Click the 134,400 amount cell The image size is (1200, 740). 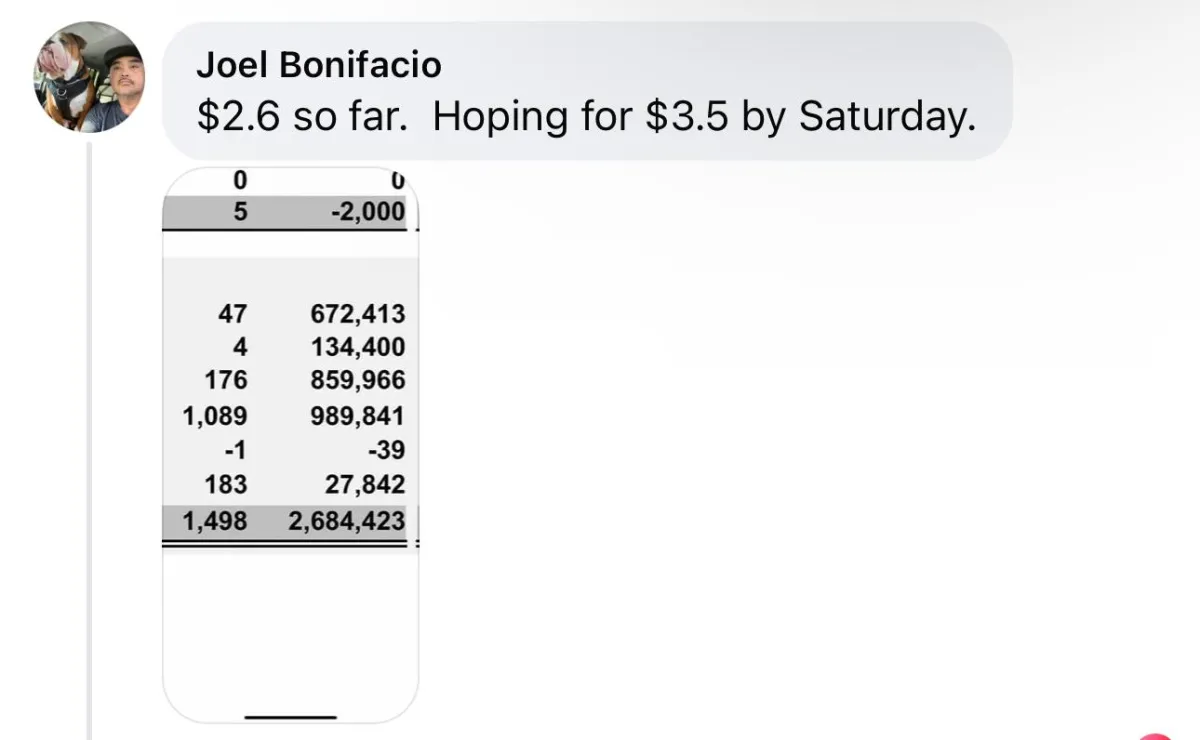click(357, 348)
